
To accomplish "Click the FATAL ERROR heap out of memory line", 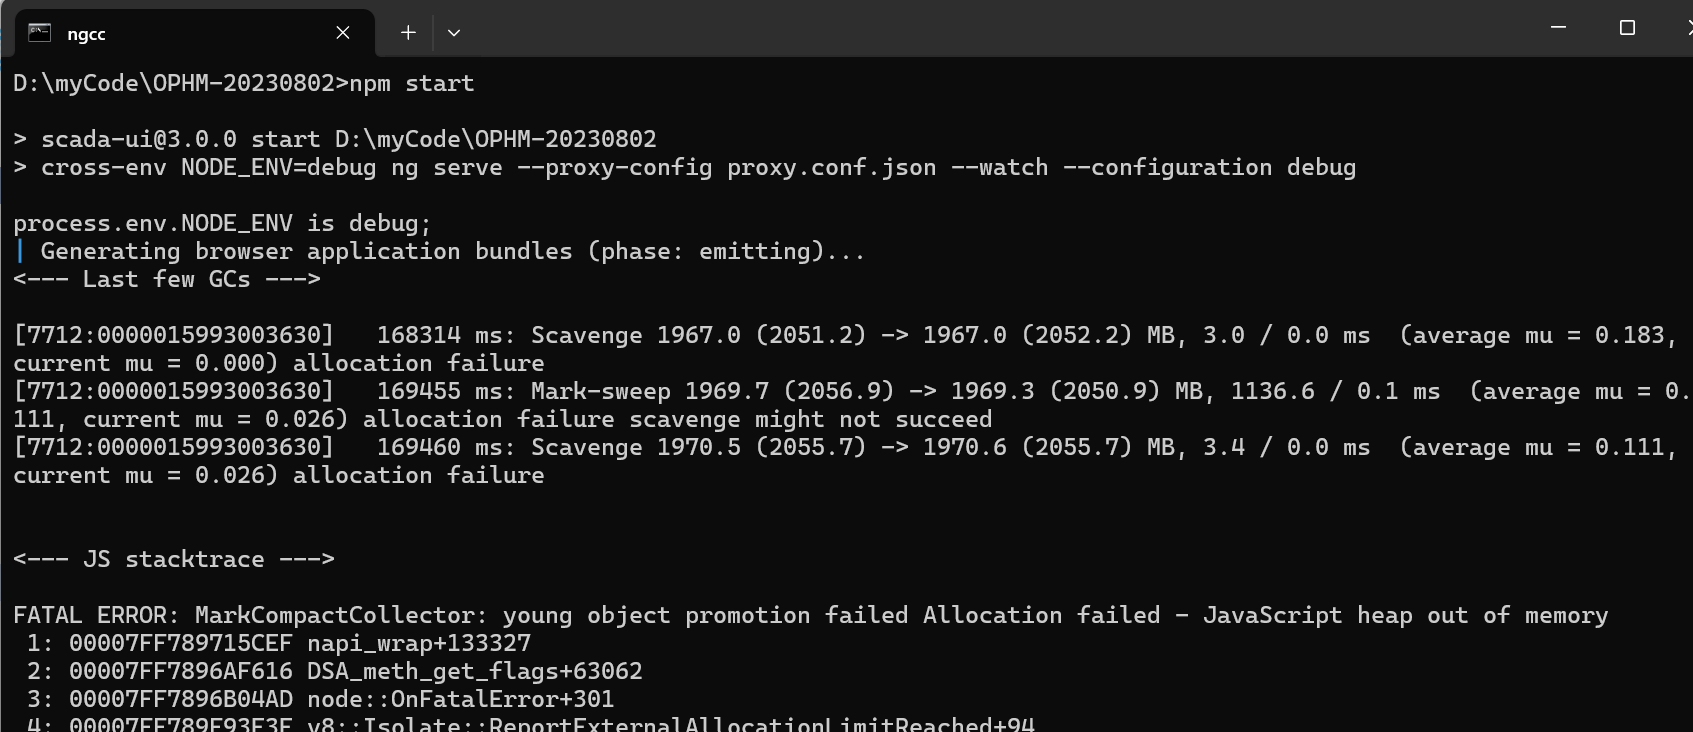I will pos(810,615).
